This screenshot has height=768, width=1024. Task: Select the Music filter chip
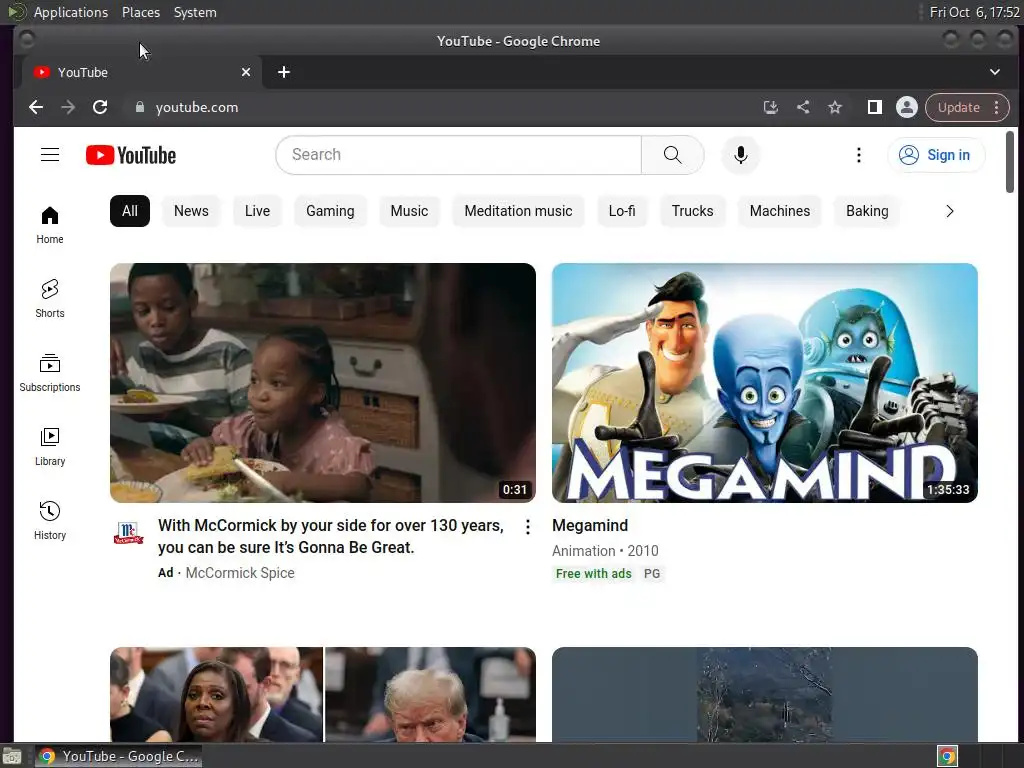409,211
